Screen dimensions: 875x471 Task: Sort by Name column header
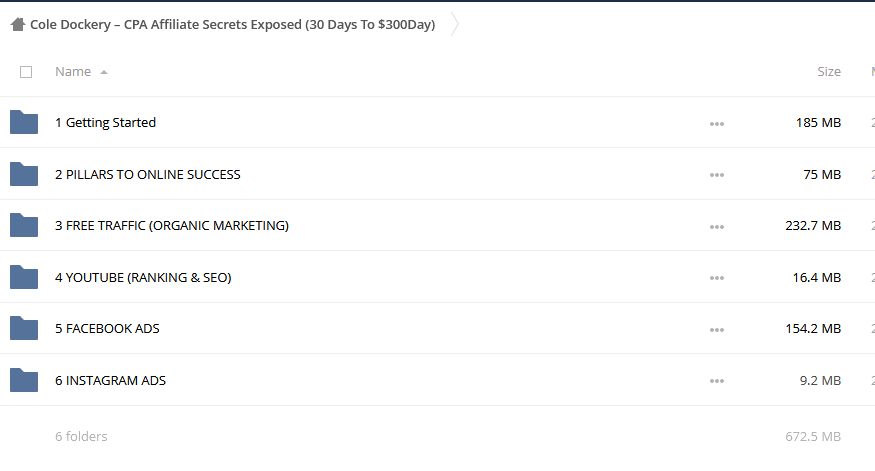[x=73, y=71]
